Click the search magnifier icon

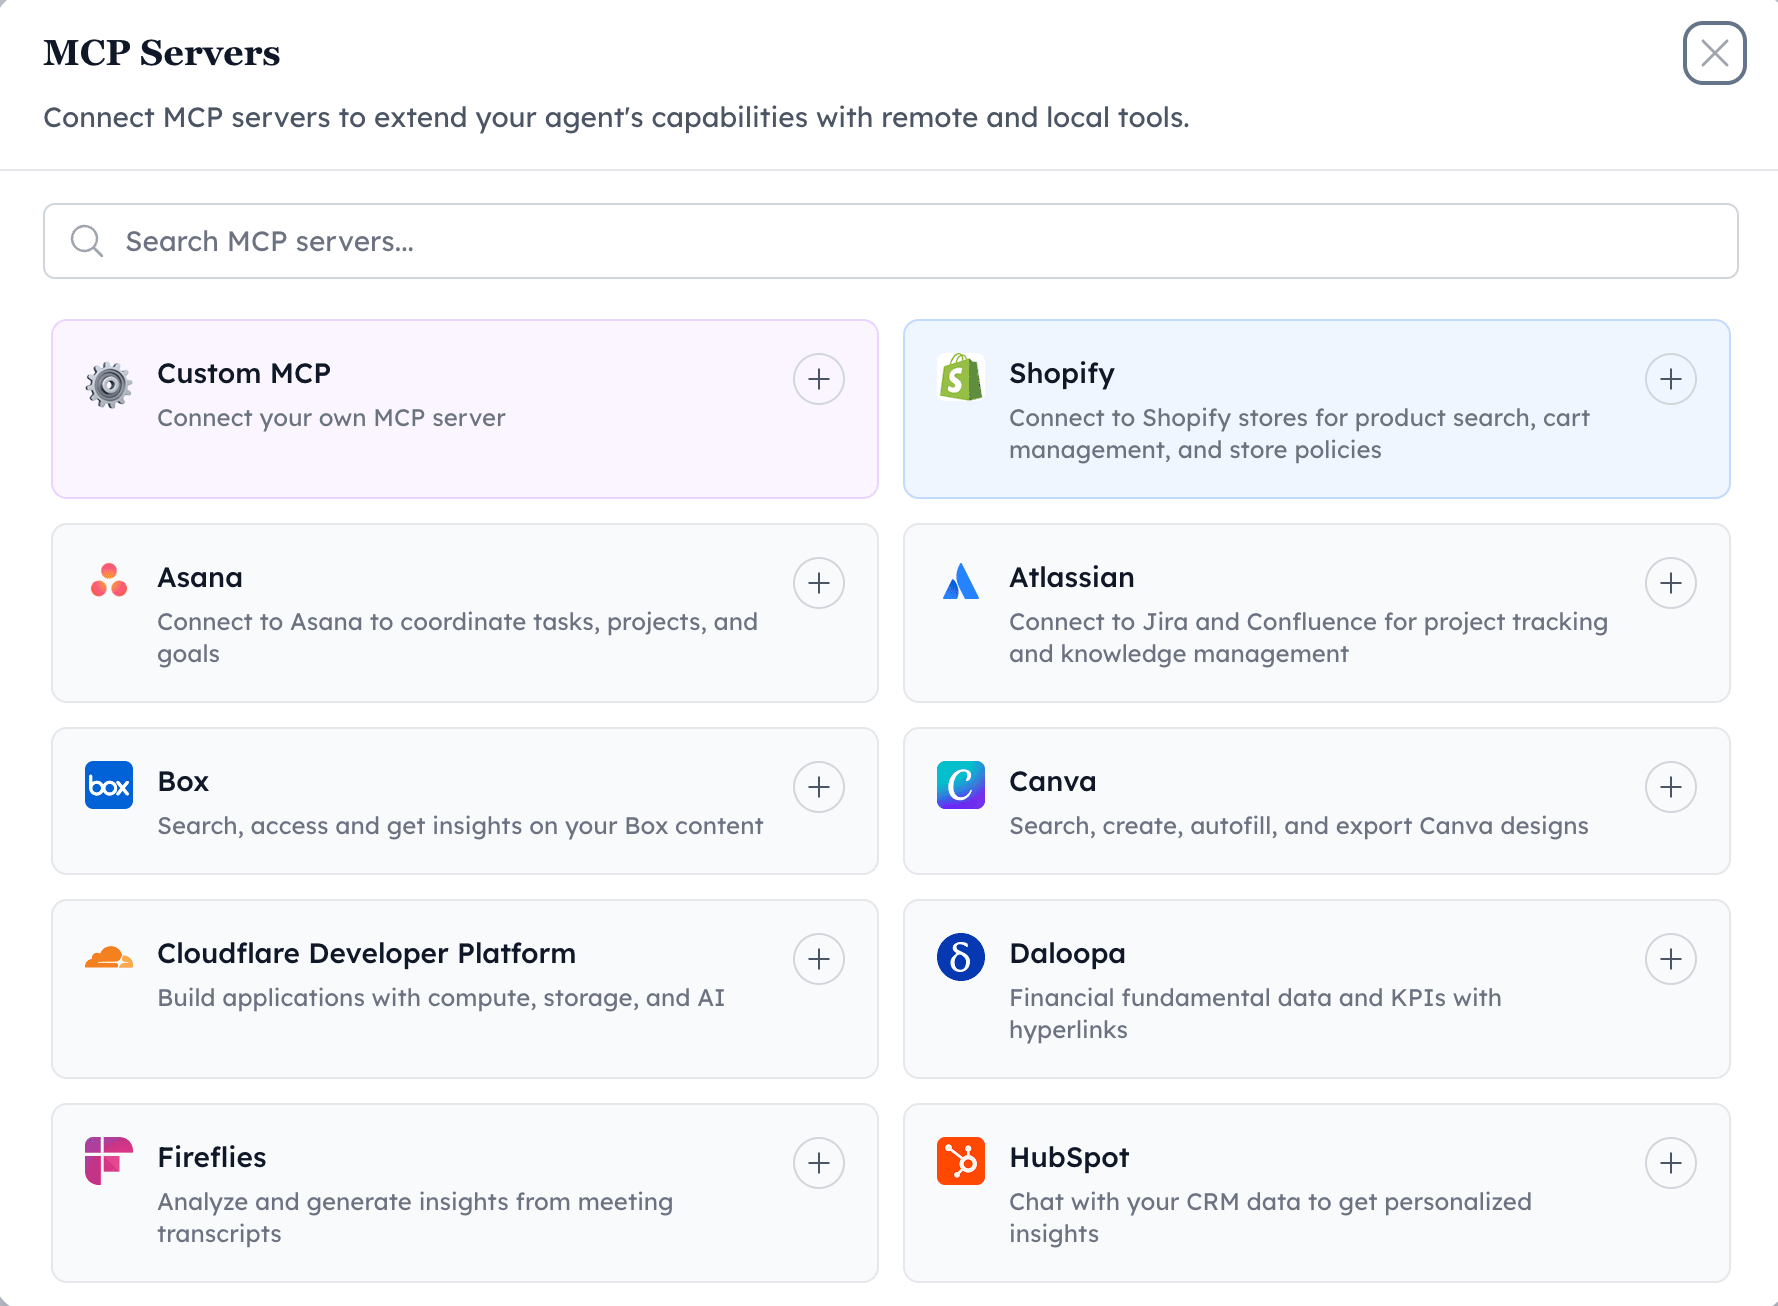[87, 241]
